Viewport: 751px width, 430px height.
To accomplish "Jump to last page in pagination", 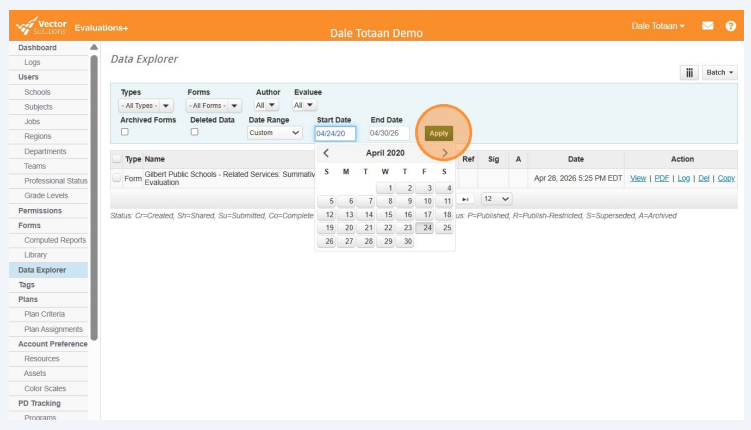I will tap(465, 199).
